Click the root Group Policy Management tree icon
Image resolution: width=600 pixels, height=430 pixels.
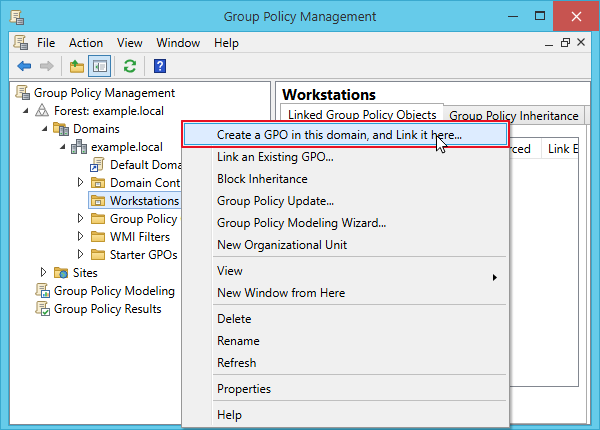[22, 93]
